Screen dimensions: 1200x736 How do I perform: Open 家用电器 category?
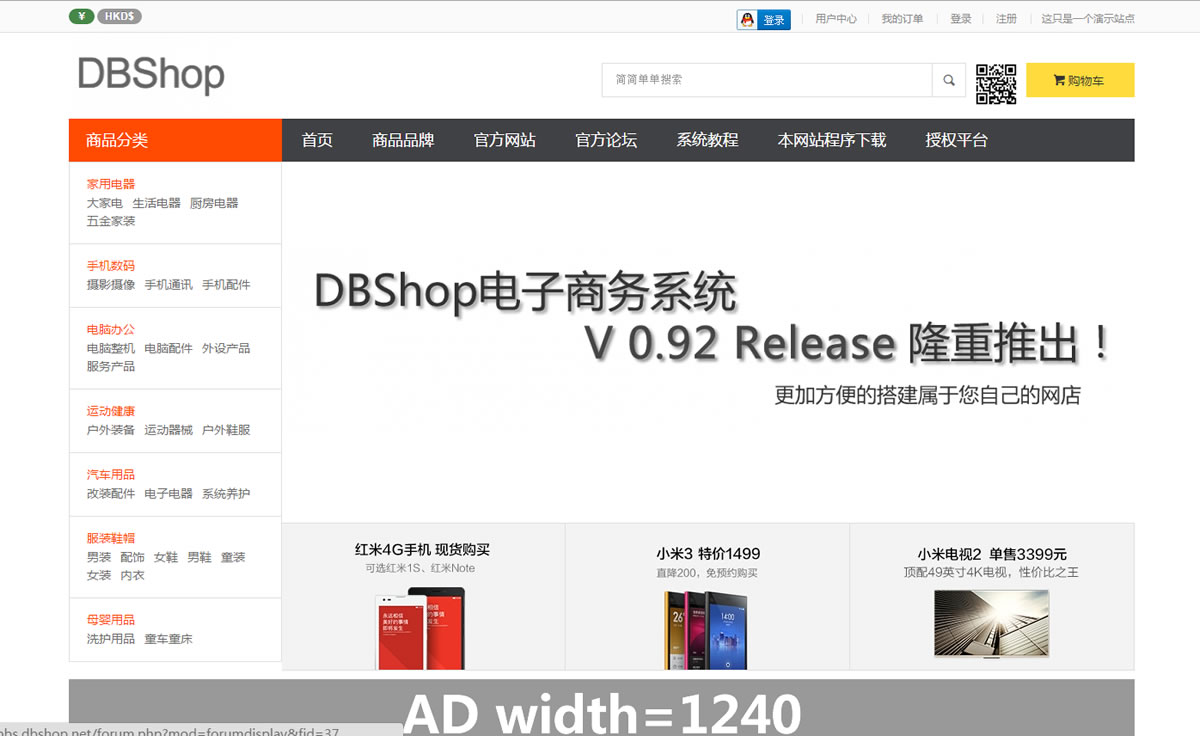point(111,184)
